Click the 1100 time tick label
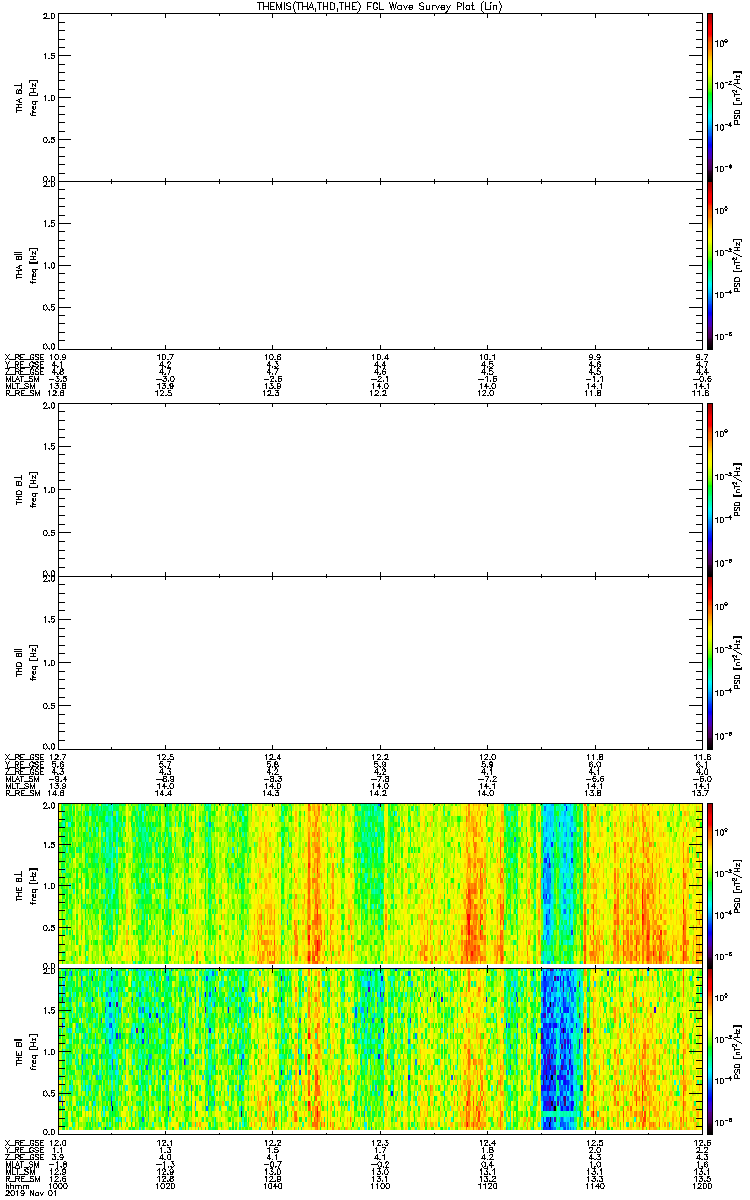Image resolution: width=750 pixels, height=1200 pixels. click(x=380, y=1186)
